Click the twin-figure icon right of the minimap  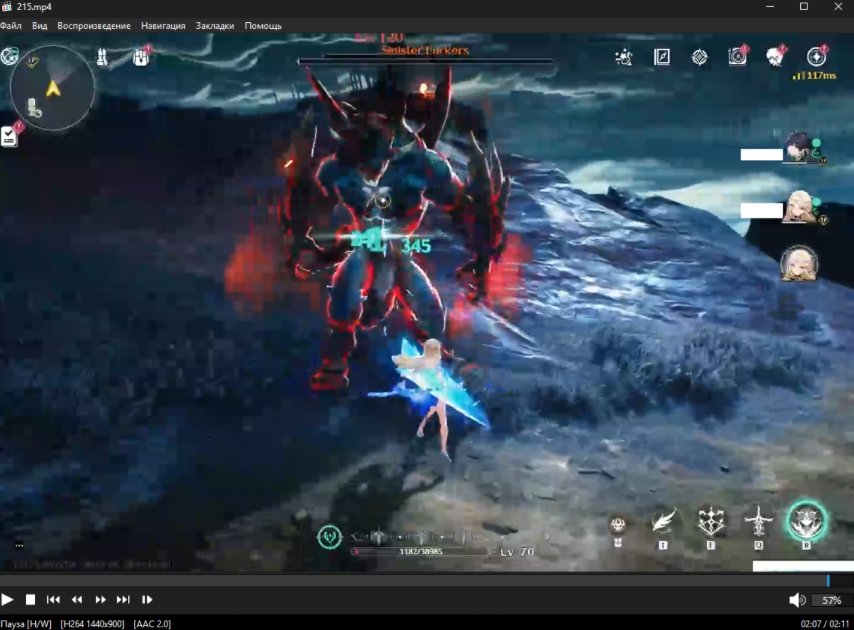pos(102,57)
